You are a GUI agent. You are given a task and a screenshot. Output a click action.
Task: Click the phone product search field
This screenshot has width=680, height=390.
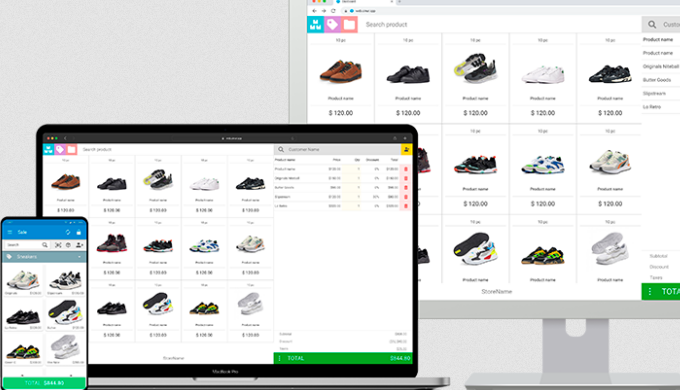click(x=27, y=245)
